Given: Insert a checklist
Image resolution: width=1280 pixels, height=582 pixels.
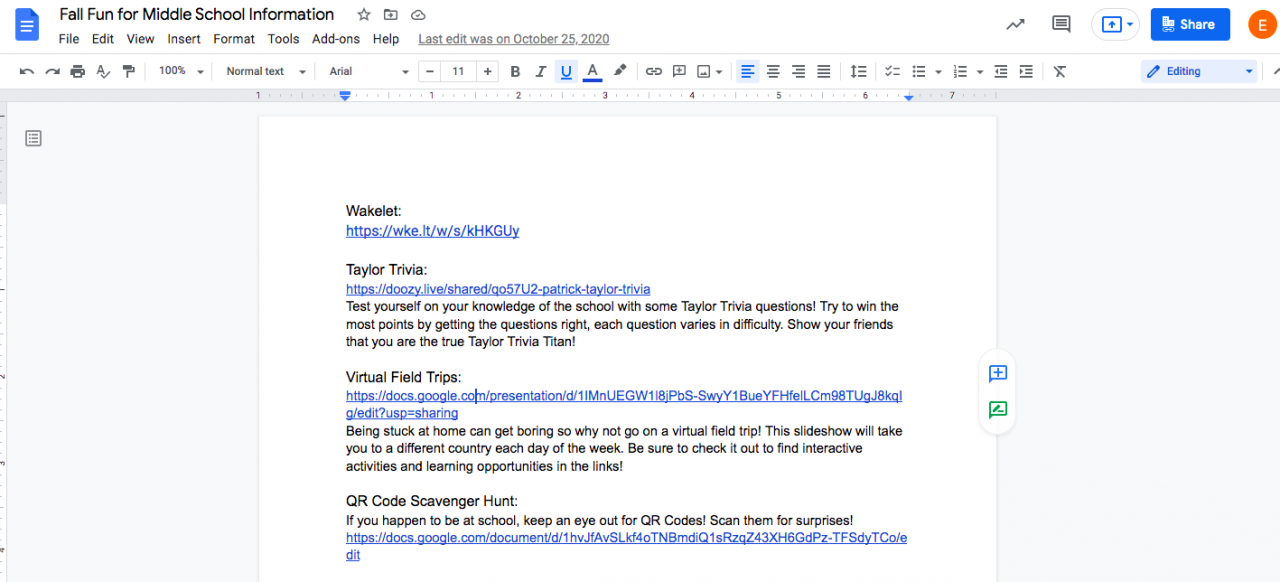Looking at the screenshot, I should [892, 71].
